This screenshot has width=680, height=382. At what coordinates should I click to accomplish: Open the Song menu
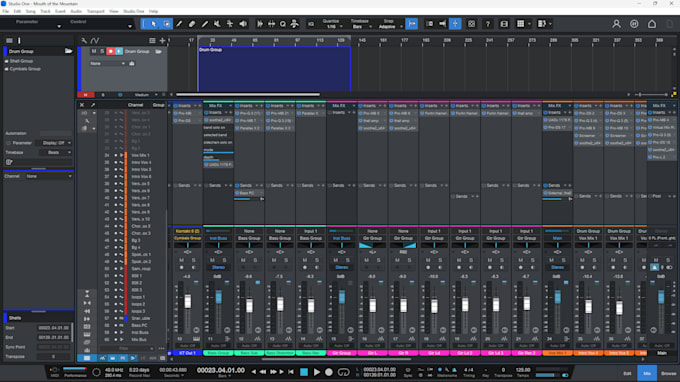click(x=30, y=11)
